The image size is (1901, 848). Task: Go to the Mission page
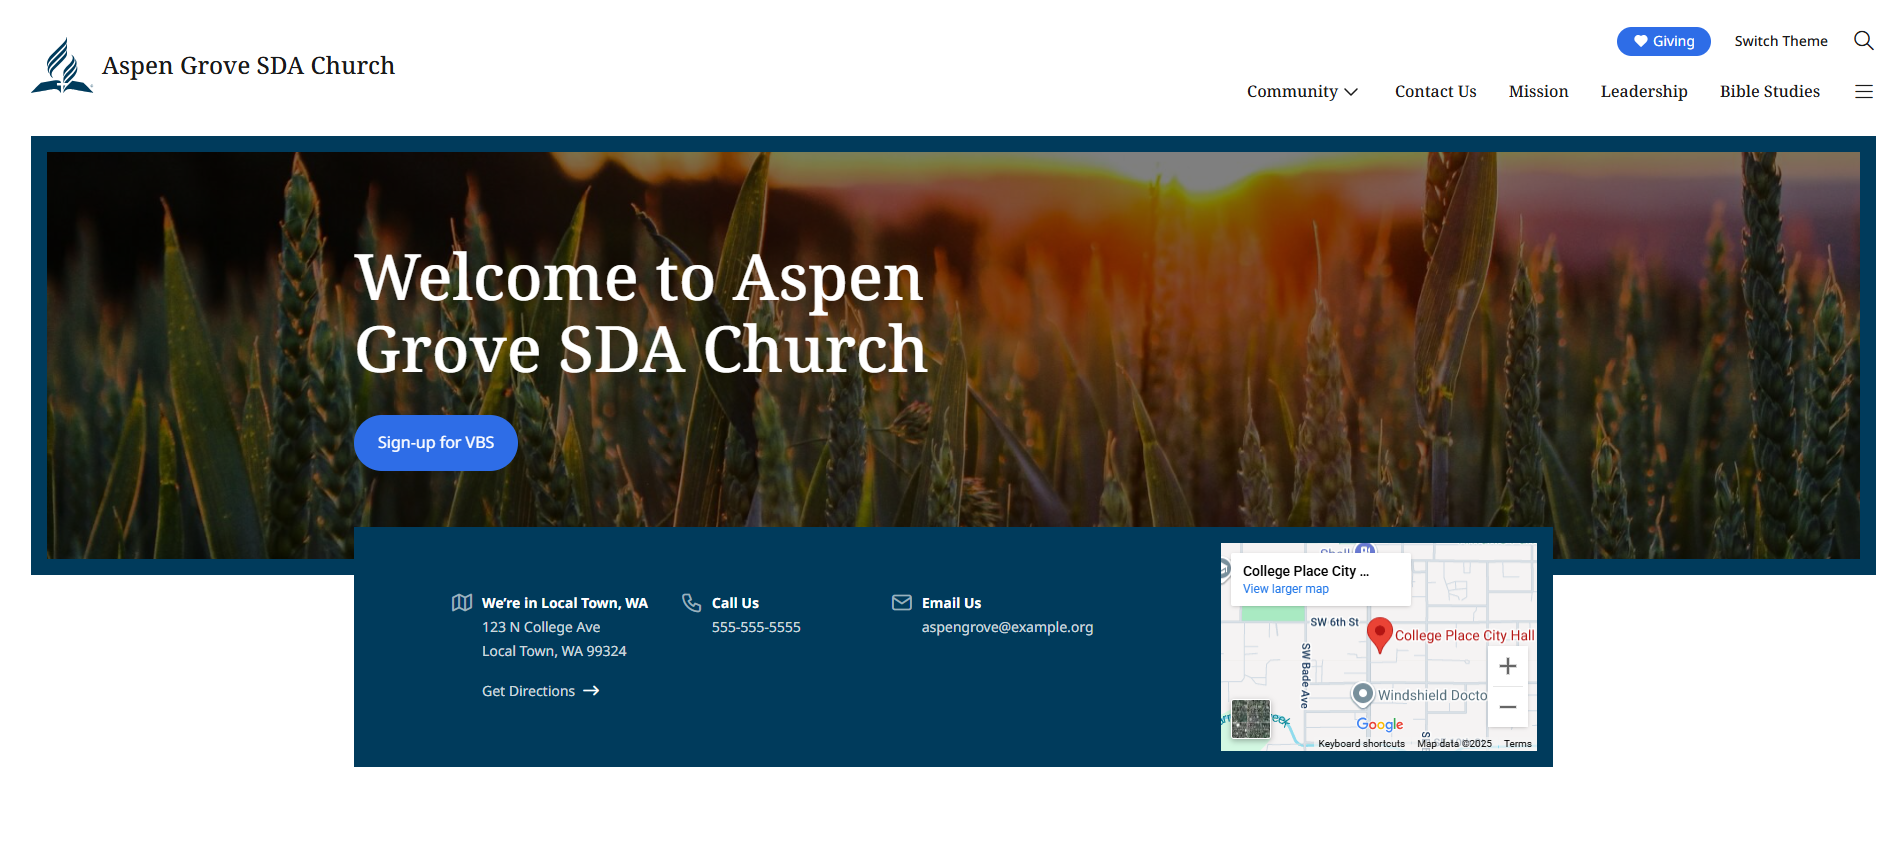[x=1539, y=92]
